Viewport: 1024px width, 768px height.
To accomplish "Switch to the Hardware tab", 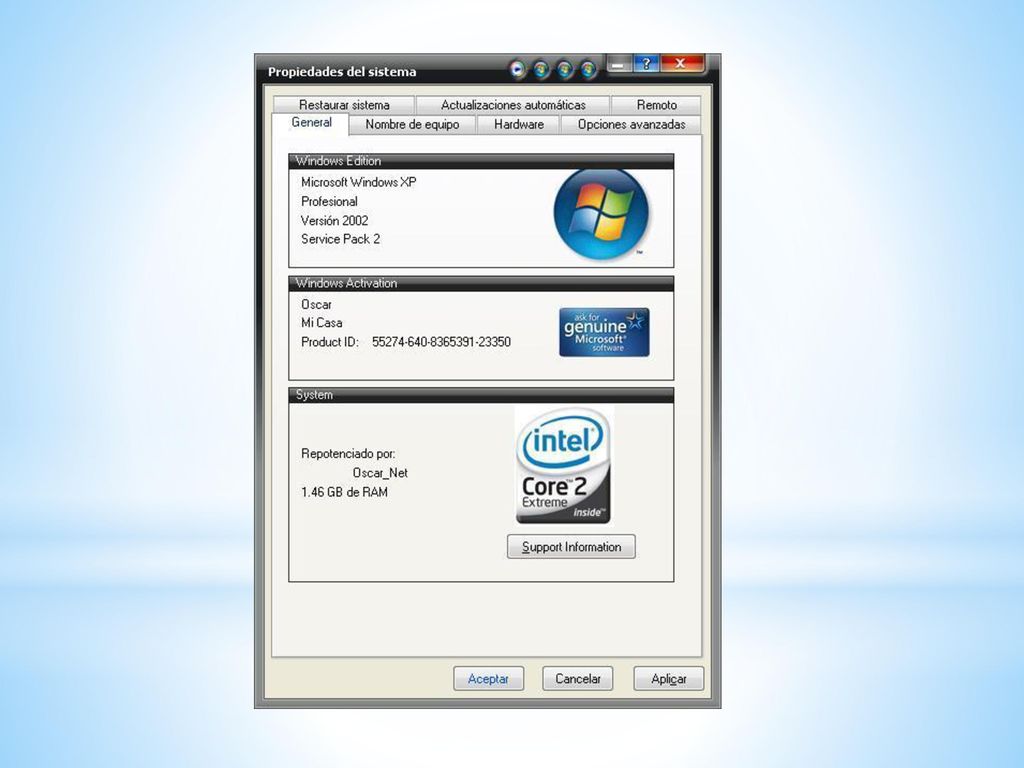I will (519, 124).
